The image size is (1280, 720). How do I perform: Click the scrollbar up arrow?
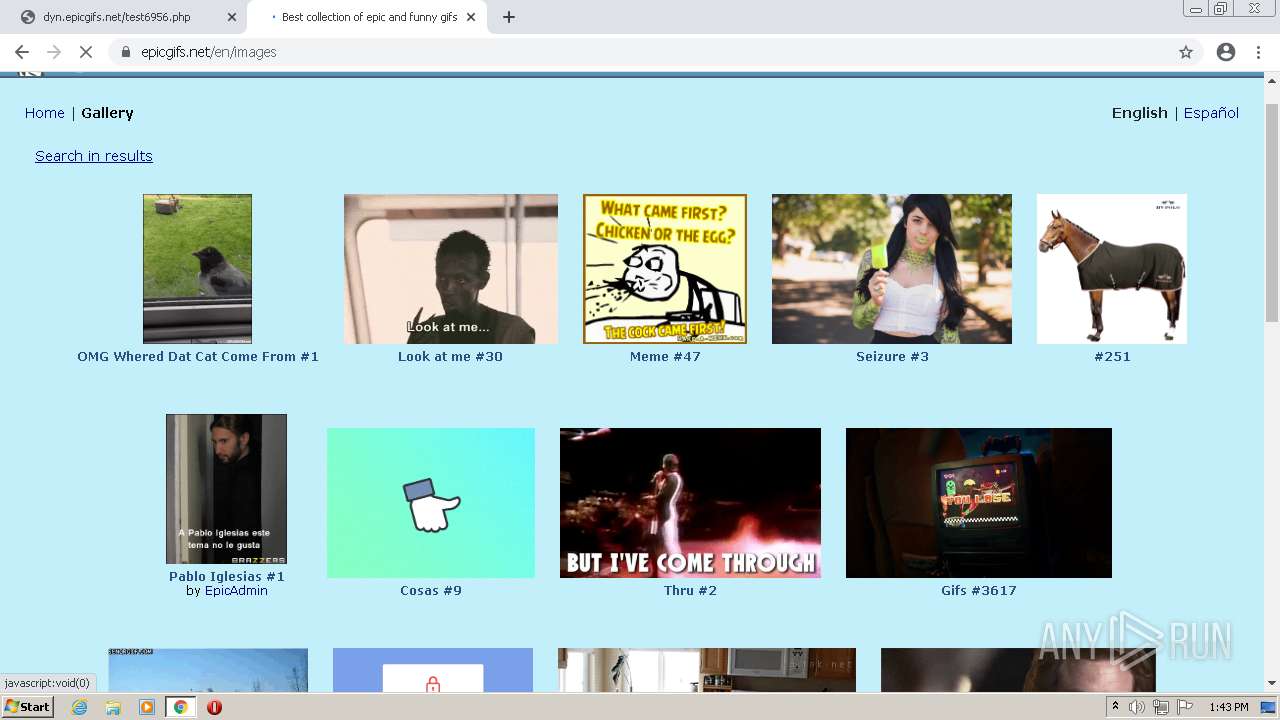[1272, 79]
